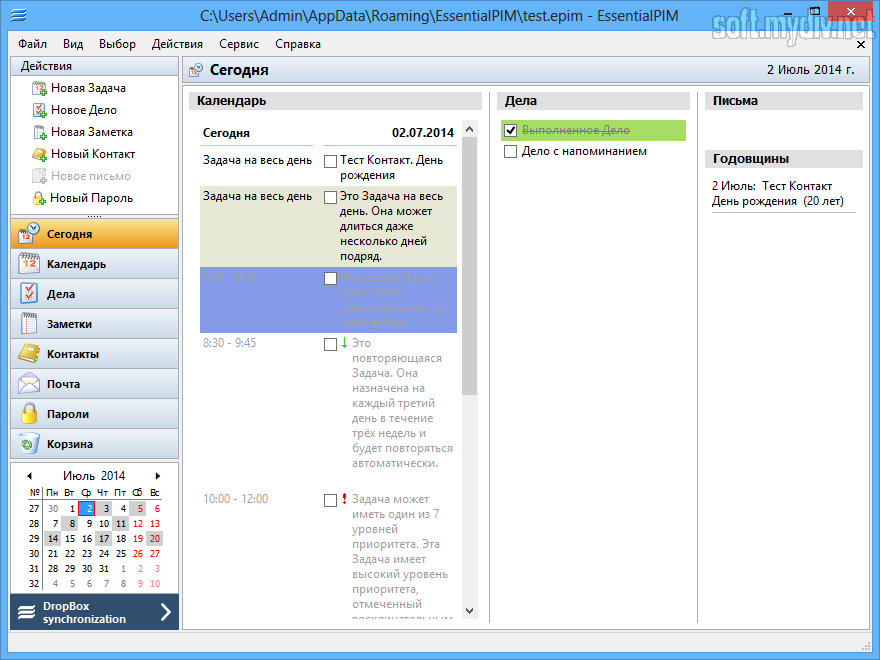880x660 pixels.
Task: Click the Годовщины section header
Action: point(783,159)
